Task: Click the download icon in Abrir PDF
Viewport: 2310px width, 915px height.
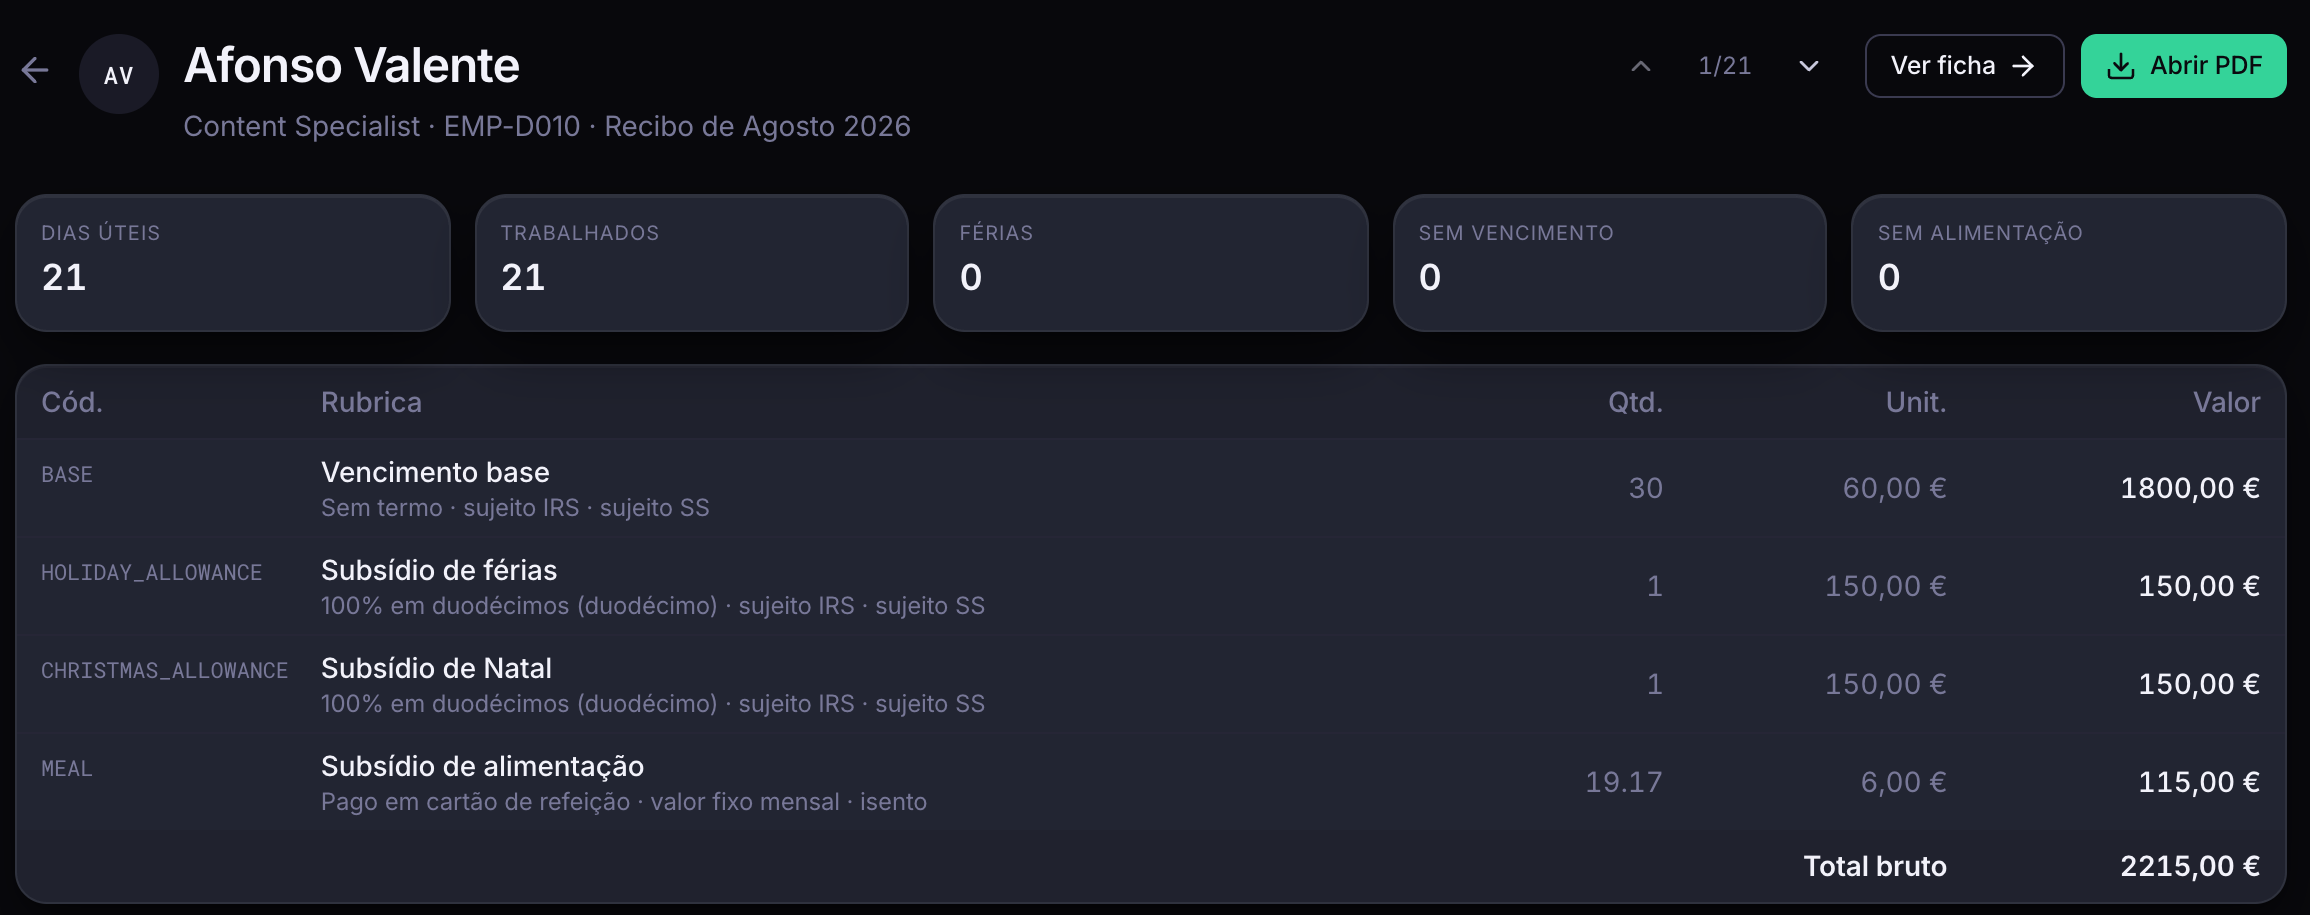Action: 2120,66
